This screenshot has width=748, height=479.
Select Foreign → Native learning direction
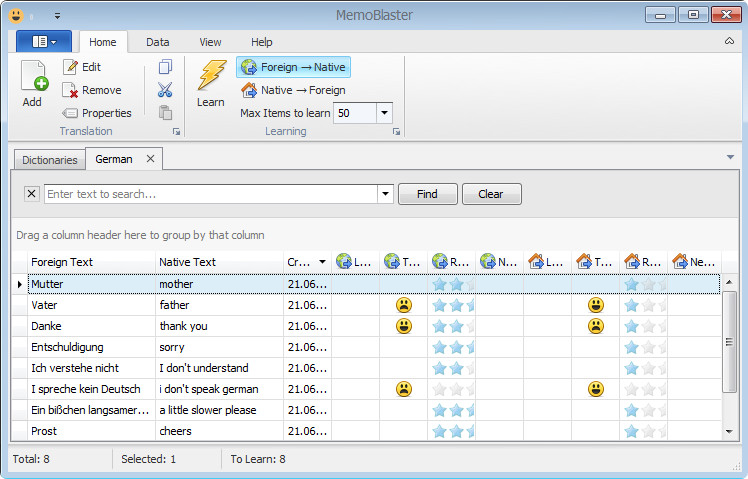pyautogui.click(x=293, y=67)
